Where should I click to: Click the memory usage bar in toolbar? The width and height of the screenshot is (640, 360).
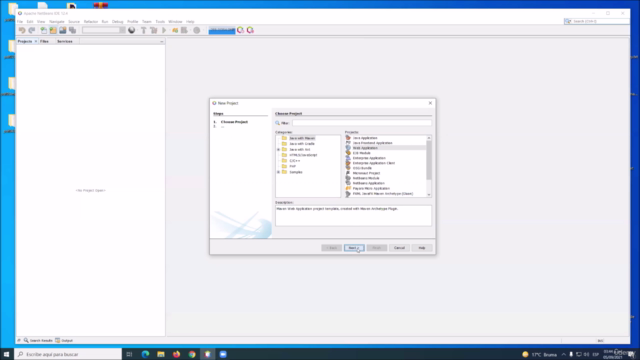click(222, 30)
